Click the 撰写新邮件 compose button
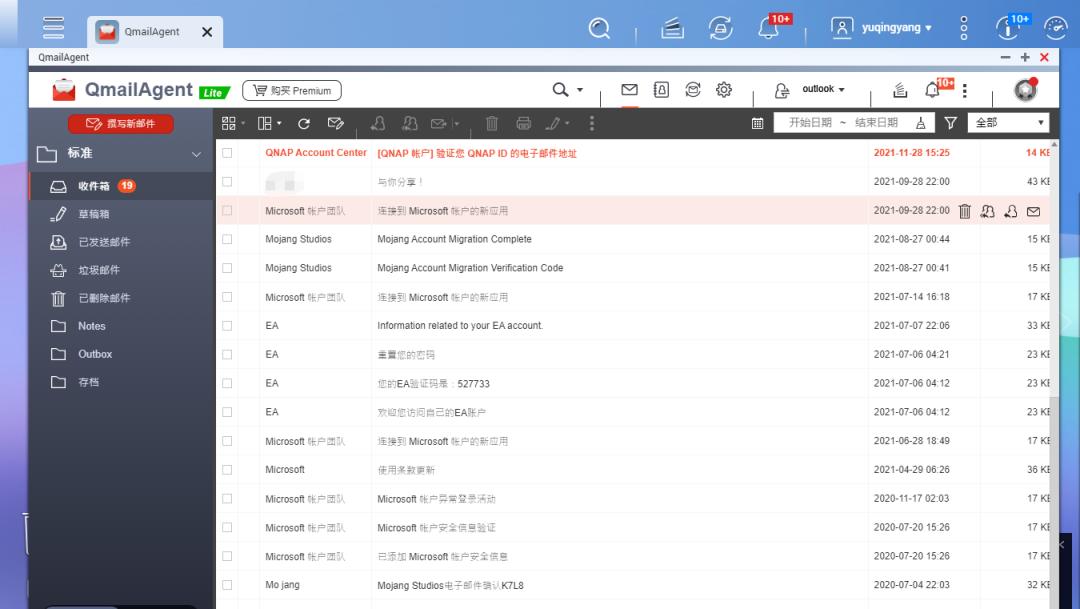 (x=123, y=123)
